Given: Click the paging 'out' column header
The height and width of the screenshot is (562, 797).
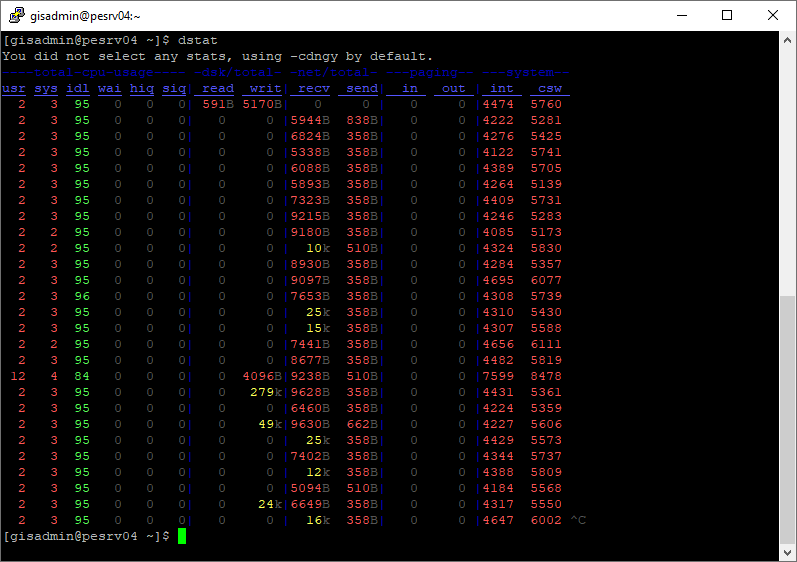Looking at the screenshot, I should 453,88.
